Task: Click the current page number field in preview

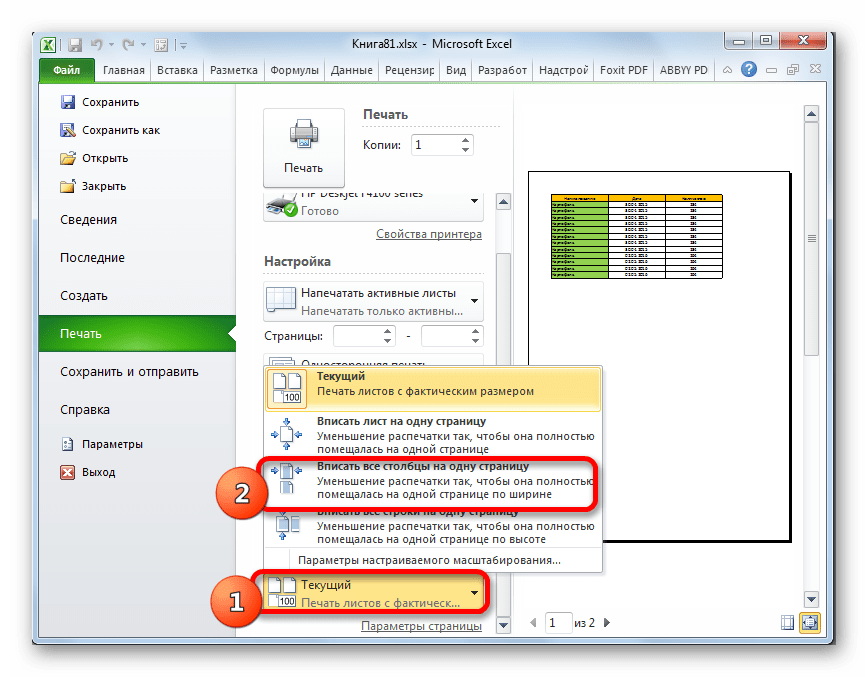Action: click(558, 623)
